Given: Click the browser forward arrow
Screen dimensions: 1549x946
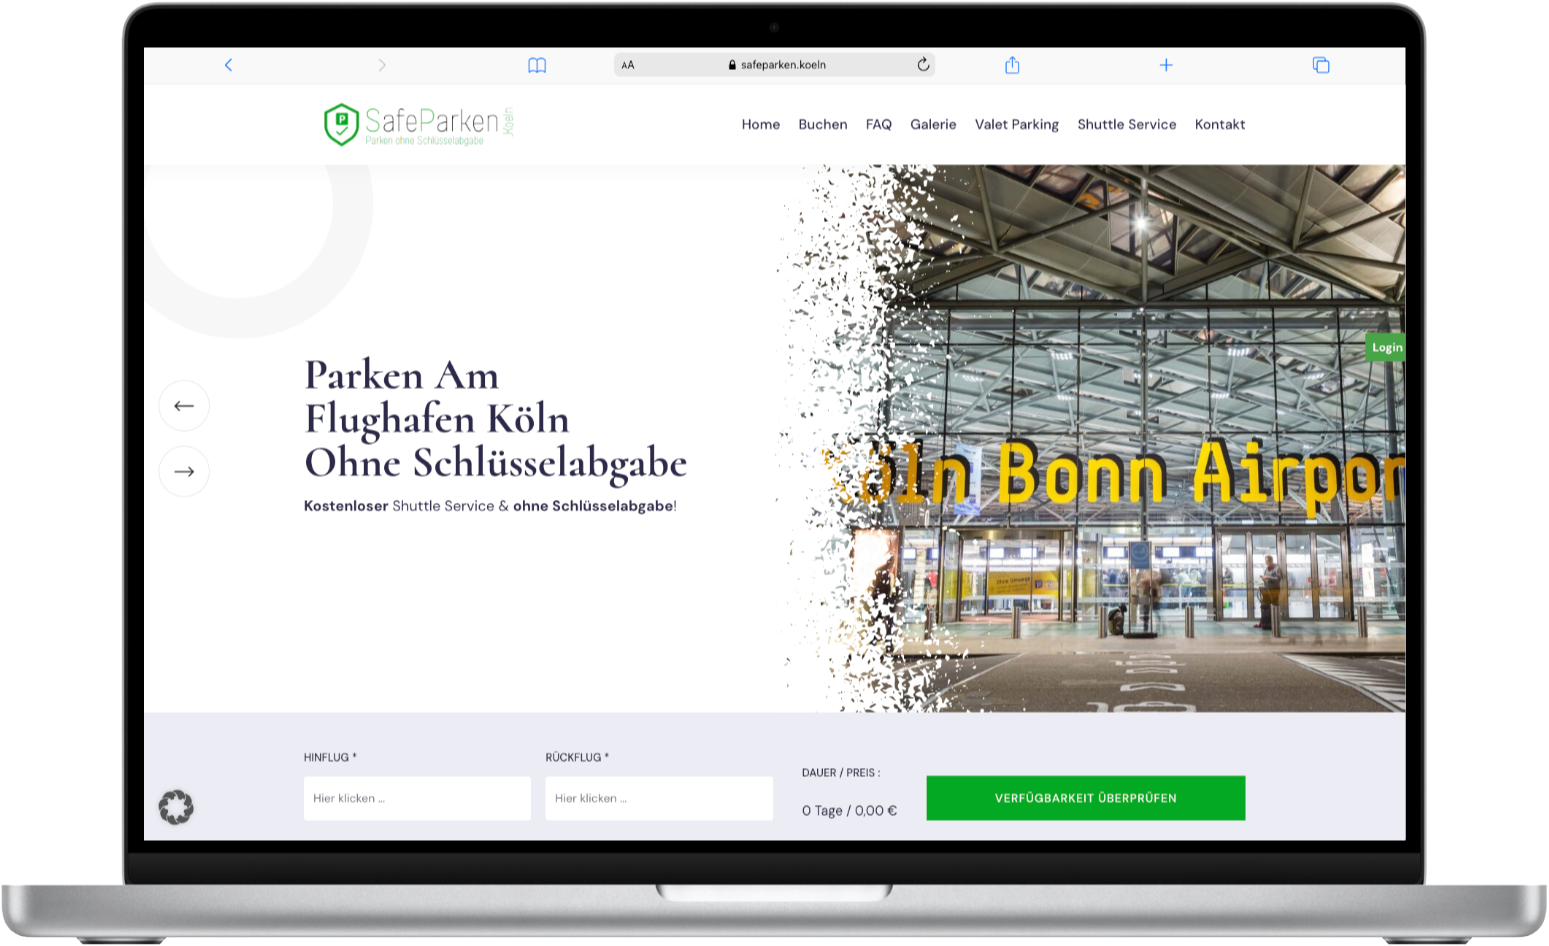Looking at the screenshot, I should pyautogui.click(x=381, y=65).
